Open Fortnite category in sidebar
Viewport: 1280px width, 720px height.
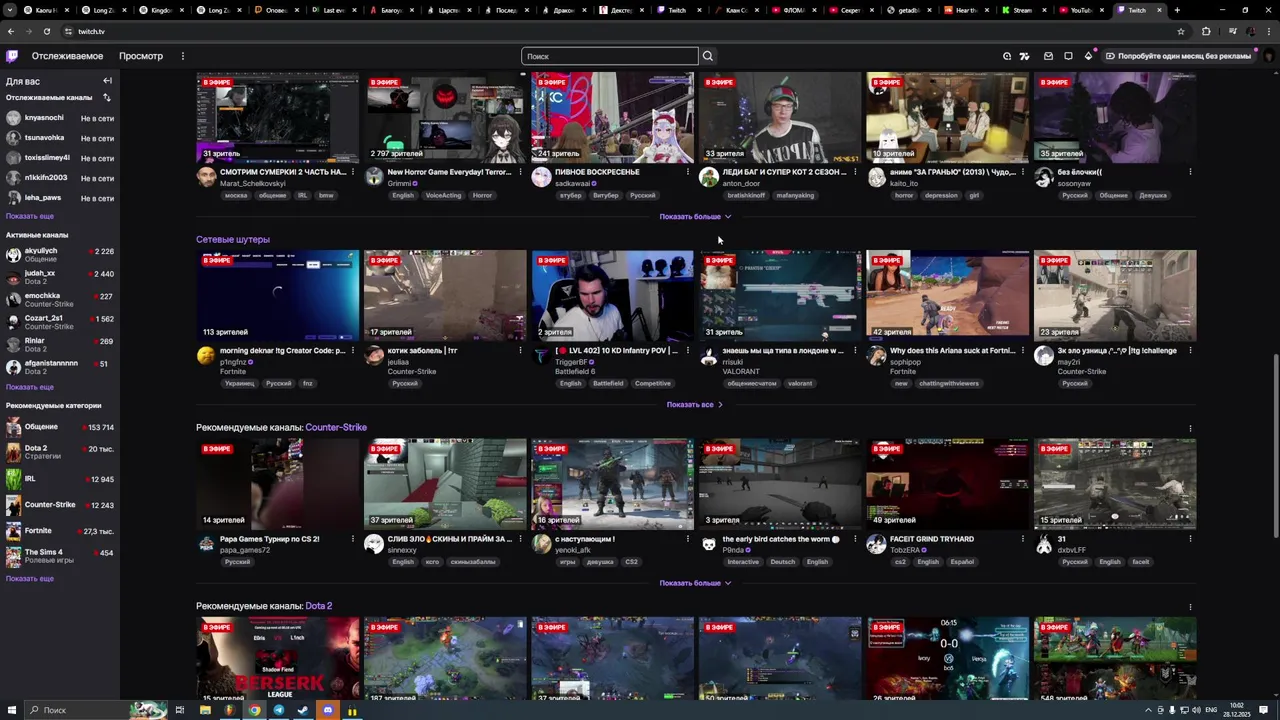pyautogui.click(x=60, y=531)
